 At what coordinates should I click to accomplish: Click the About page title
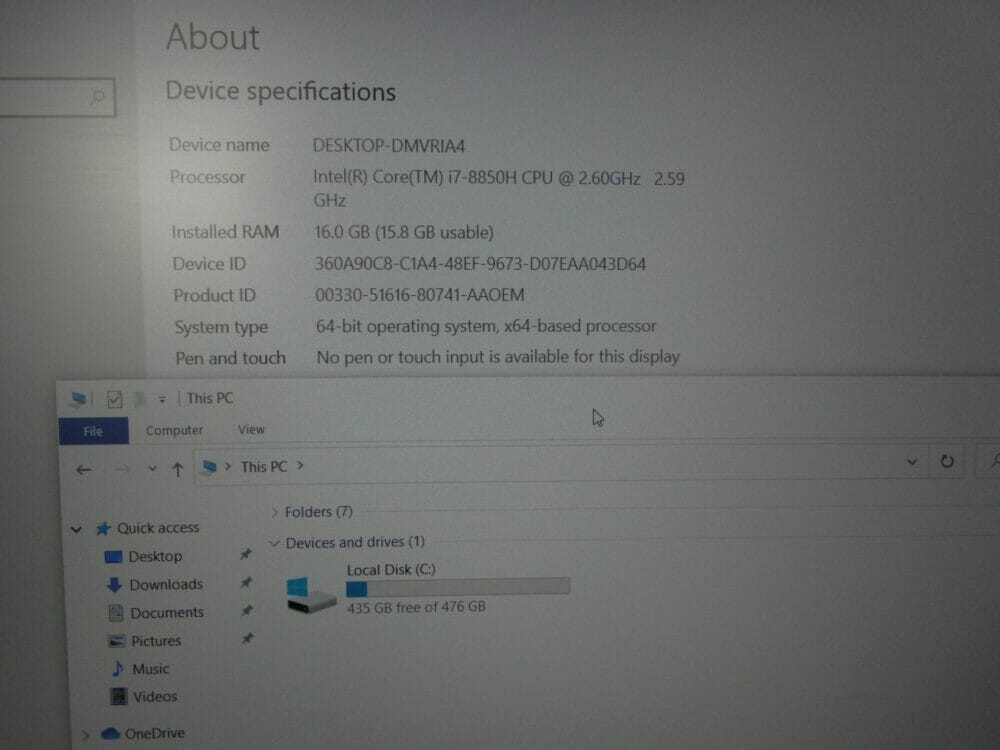tap(213, 37)
